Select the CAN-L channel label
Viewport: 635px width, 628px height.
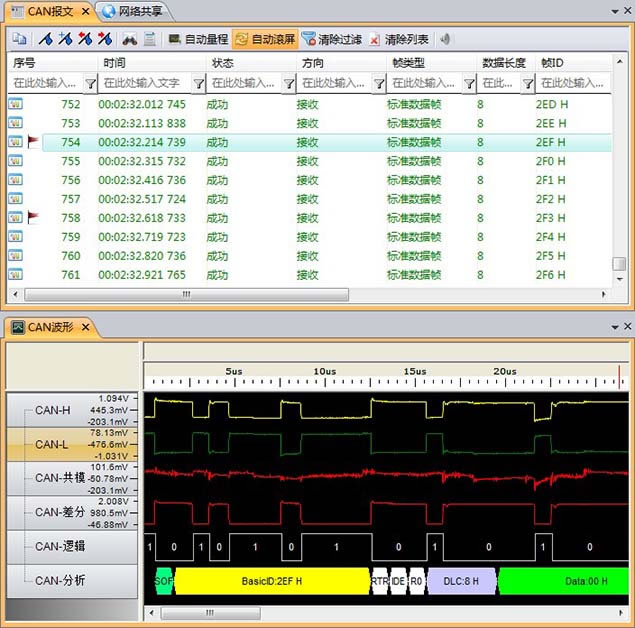coord(52,444)
